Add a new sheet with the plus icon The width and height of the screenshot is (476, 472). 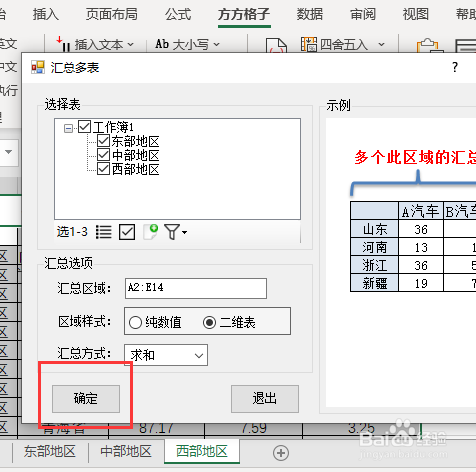(281, 453)
